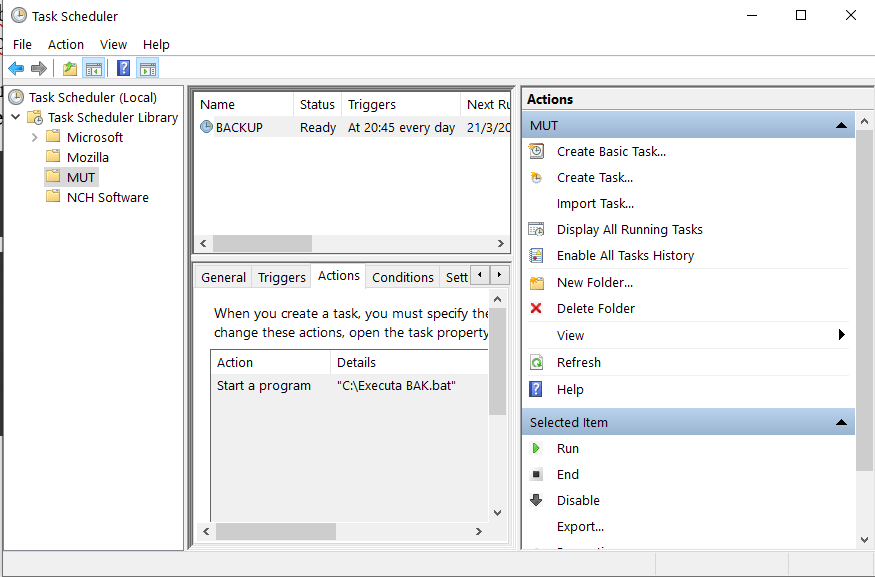Switch to the Conditions tab

(402, 277)
